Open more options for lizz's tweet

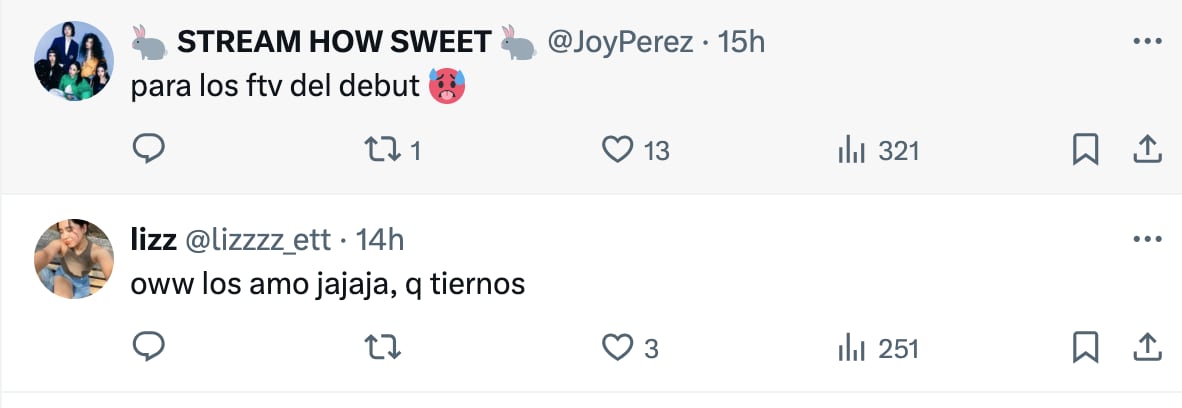[1145, 240]
